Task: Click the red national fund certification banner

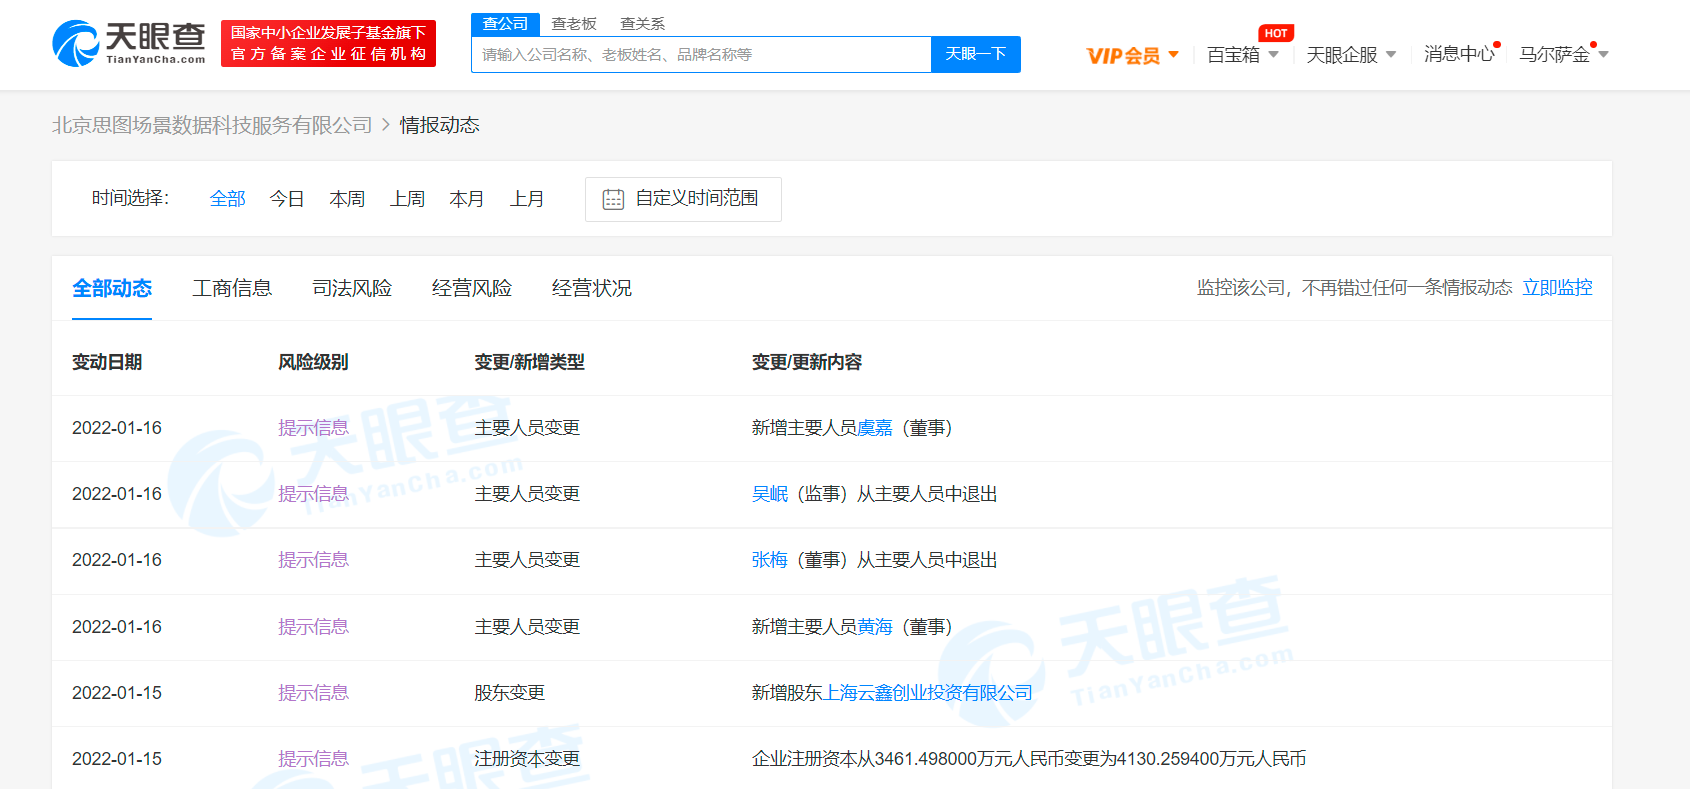Action: (328, 44)
